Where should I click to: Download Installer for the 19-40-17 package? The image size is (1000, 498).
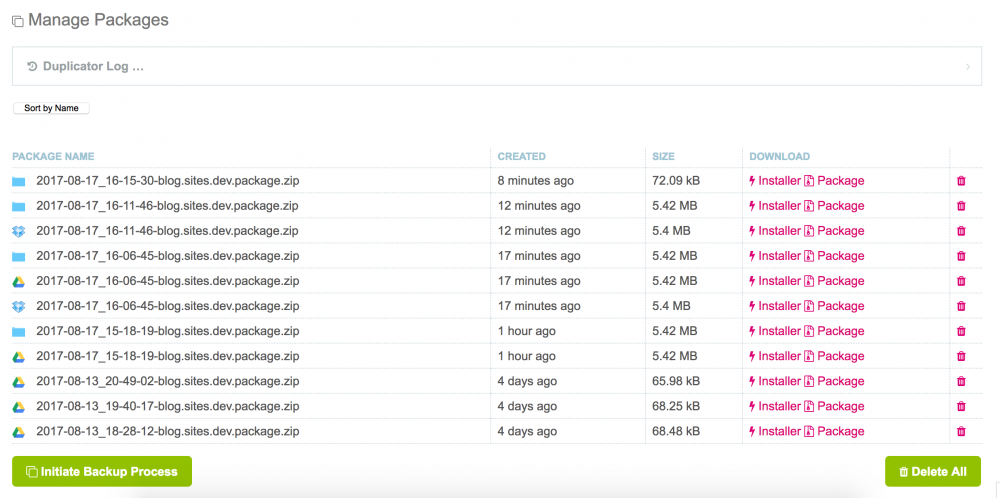[x=774, y=406]
